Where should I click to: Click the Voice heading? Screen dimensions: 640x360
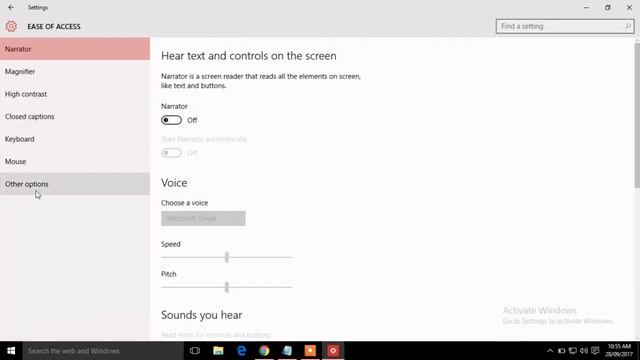pyautogui.click(x=174, y=183)
